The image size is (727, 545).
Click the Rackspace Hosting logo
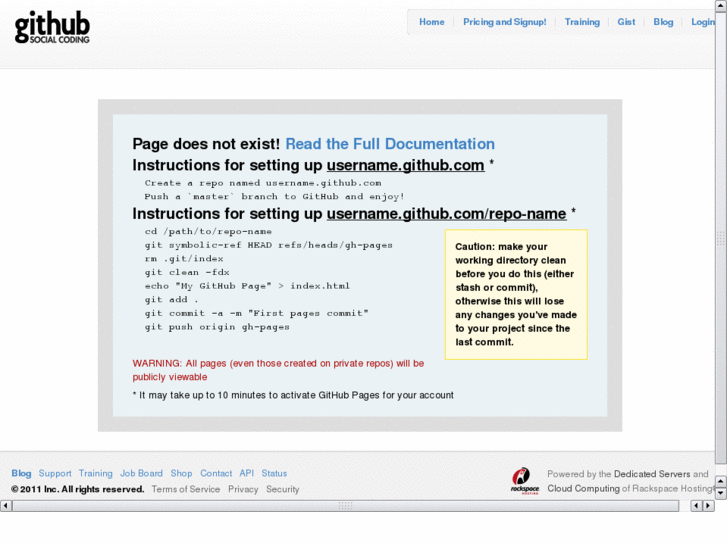[x=524, y=481]
